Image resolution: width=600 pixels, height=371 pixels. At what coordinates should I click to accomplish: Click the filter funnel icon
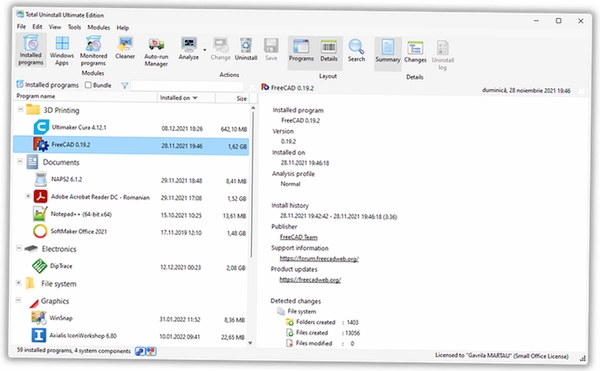coord(124,86)
